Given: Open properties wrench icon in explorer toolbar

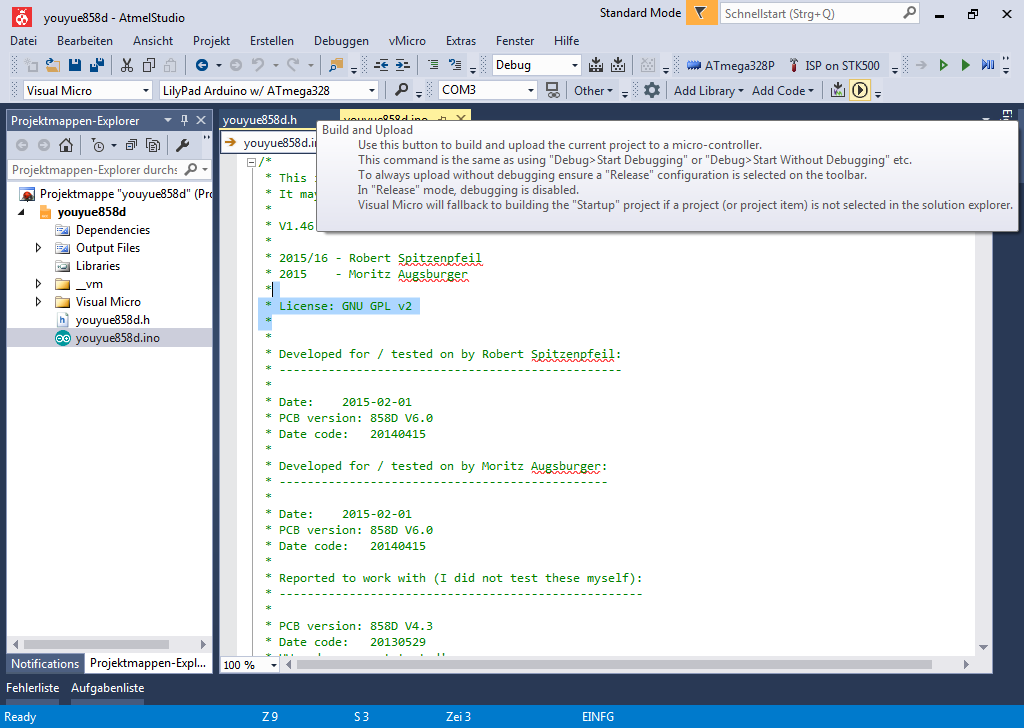Looking at the screenshot, I should [x=182, y=145].
